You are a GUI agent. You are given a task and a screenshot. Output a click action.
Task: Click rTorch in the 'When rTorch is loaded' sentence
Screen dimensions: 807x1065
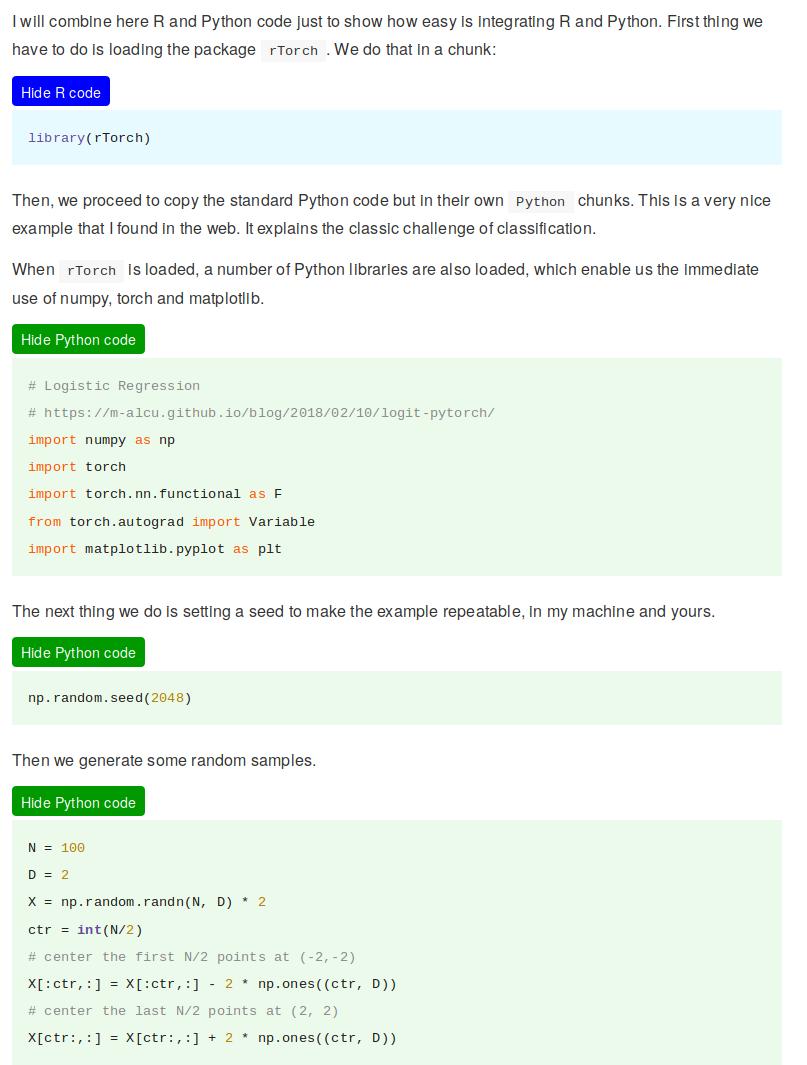(93, 271)
